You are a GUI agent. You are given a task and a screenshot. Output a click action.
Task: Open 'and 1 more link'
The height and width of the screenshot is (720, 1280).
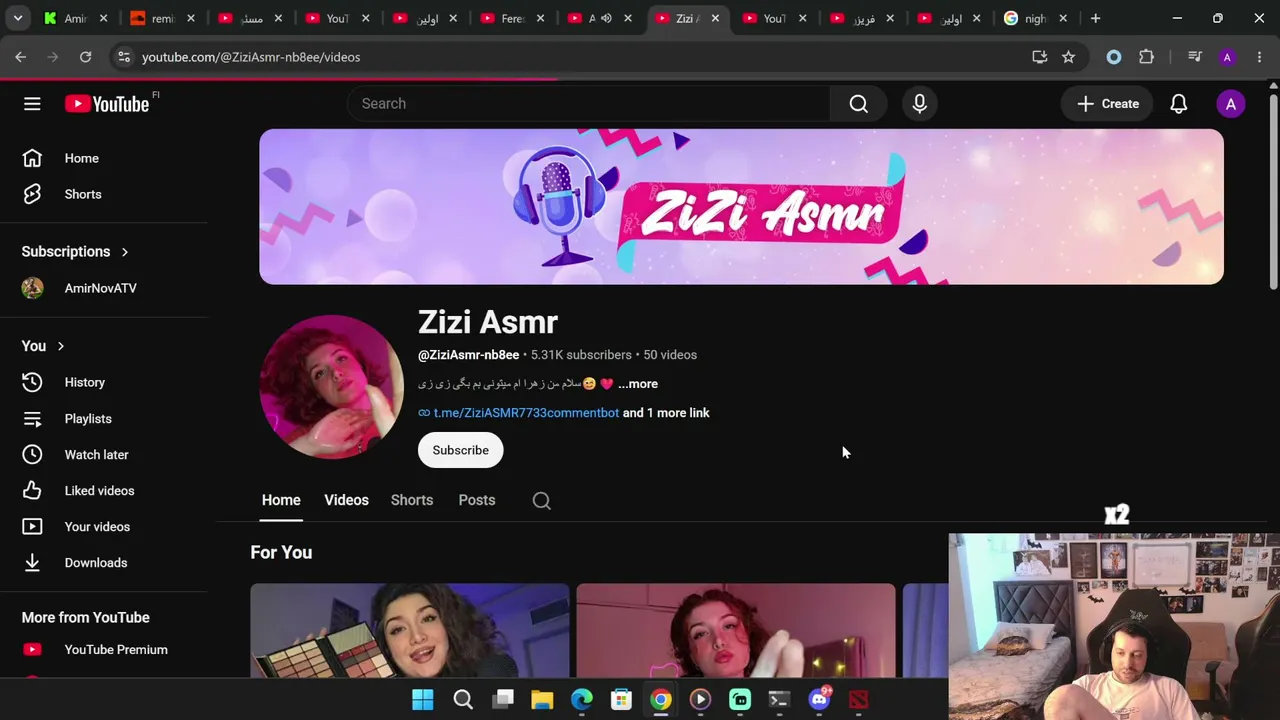pyautogui.click(x=666, y=413)
